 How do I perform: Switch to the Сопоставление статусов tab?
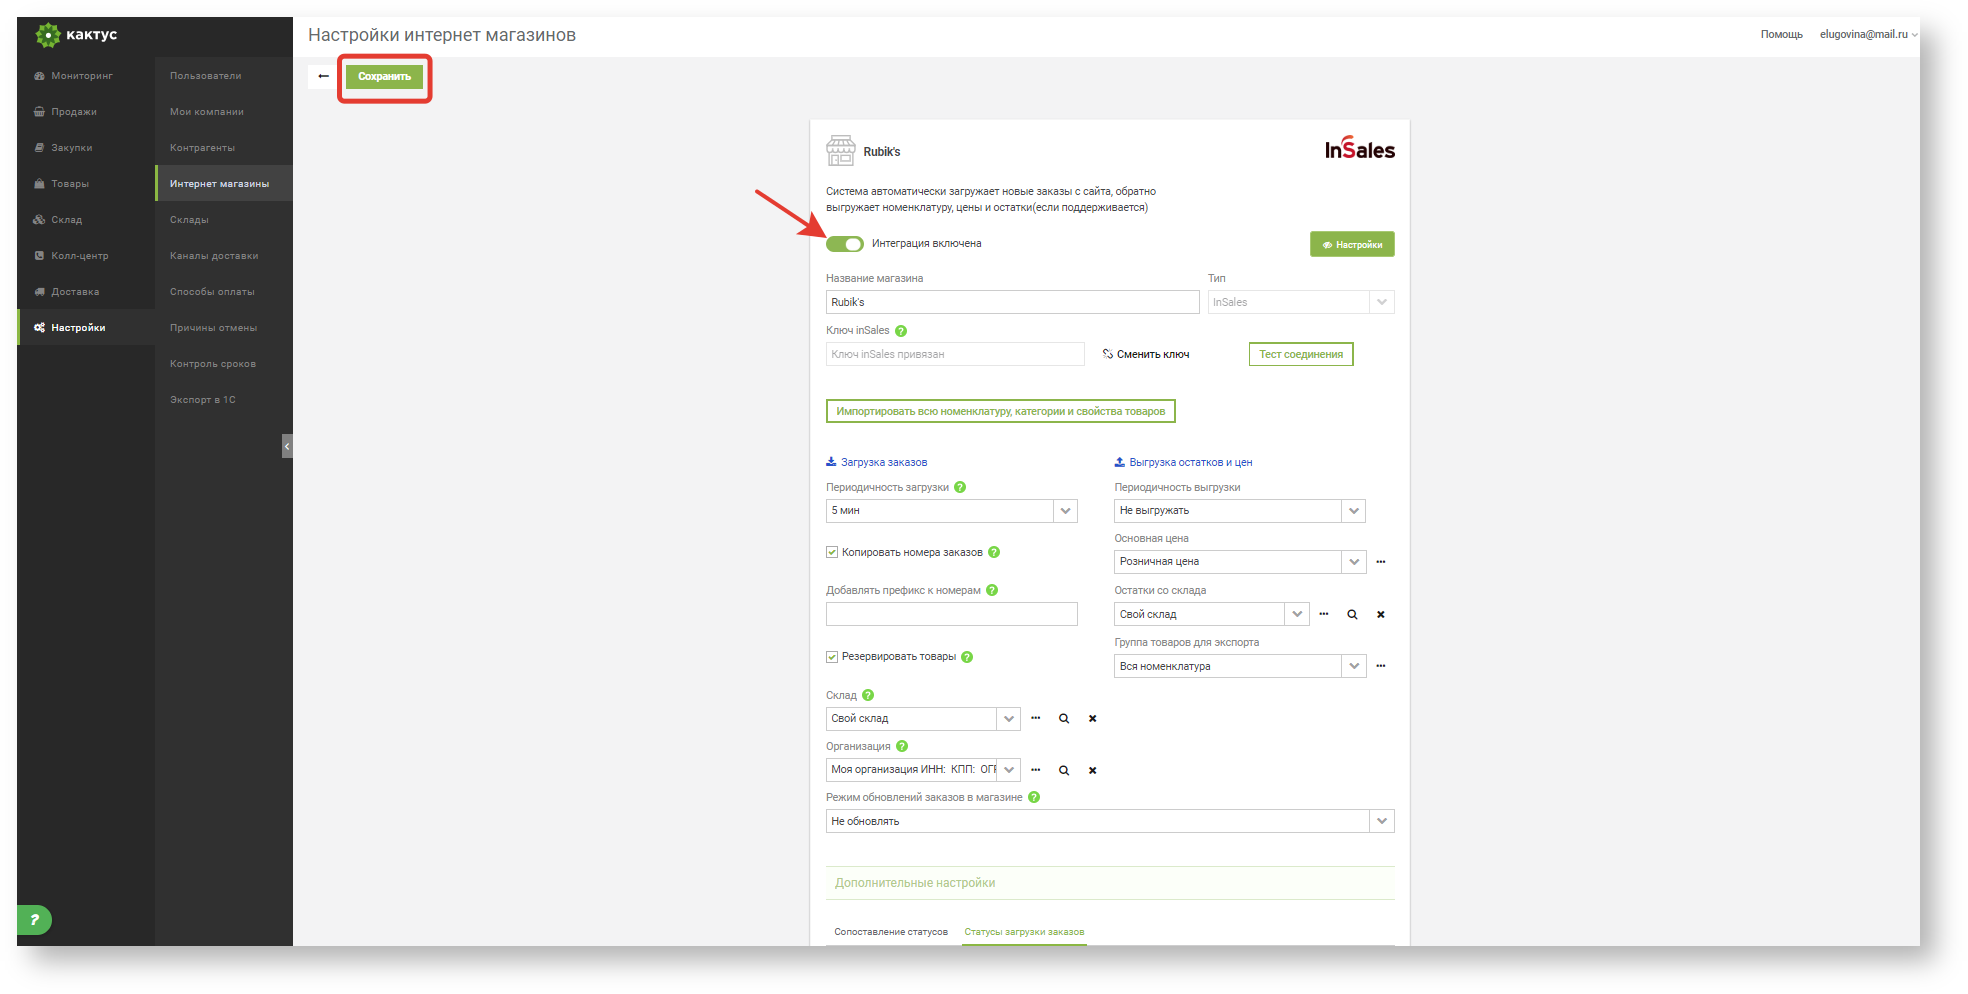pos(890,932)
